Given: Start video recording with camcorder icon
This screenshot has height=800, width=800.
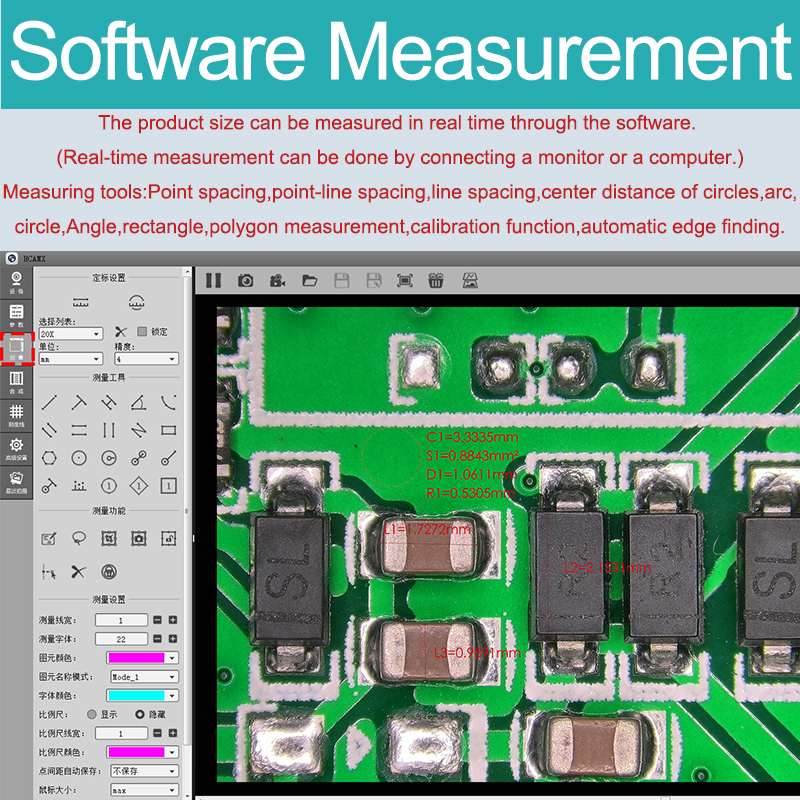Looking at the screenshot, I should tap(277, 281).
